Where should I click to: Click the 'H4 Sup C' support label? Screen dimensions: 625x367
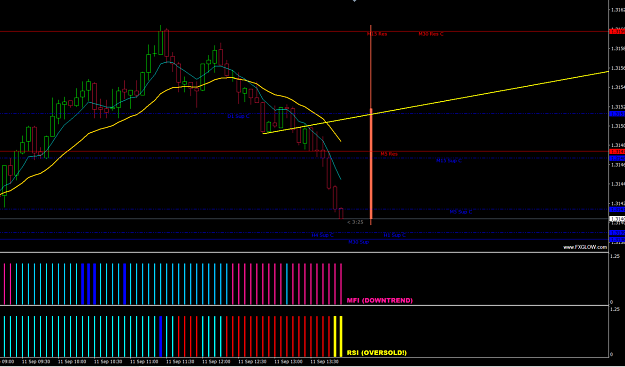pos(322,235)
